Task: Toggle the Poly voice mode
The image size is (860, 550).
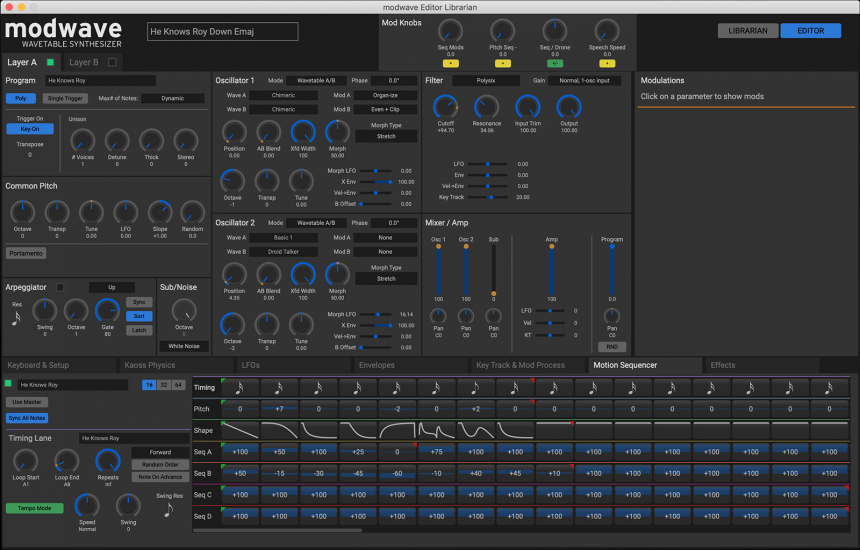Action: 21,98
